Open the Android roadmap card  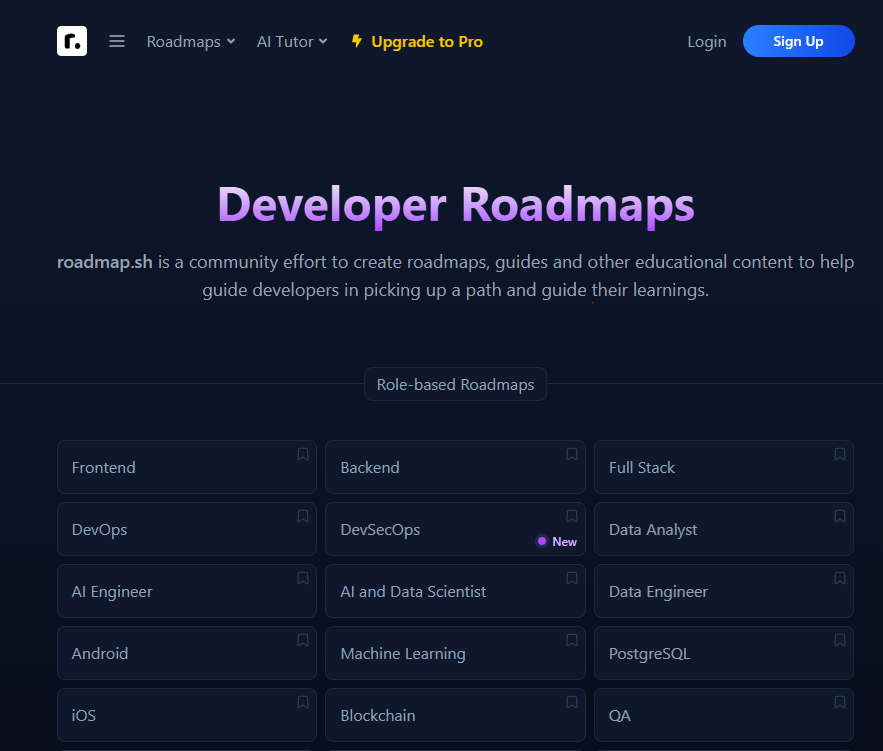pos(187,653)
